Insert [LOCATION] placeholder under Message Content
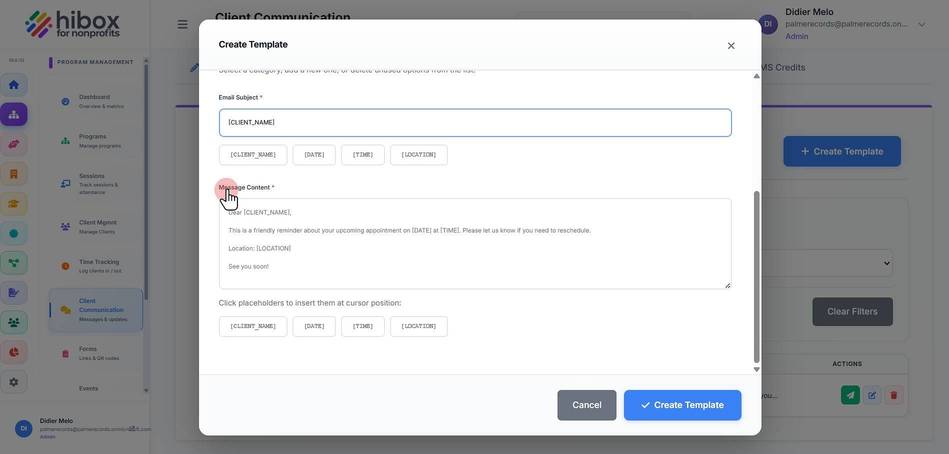This screenshot has width=949, height=454. (x=419, y=326)
